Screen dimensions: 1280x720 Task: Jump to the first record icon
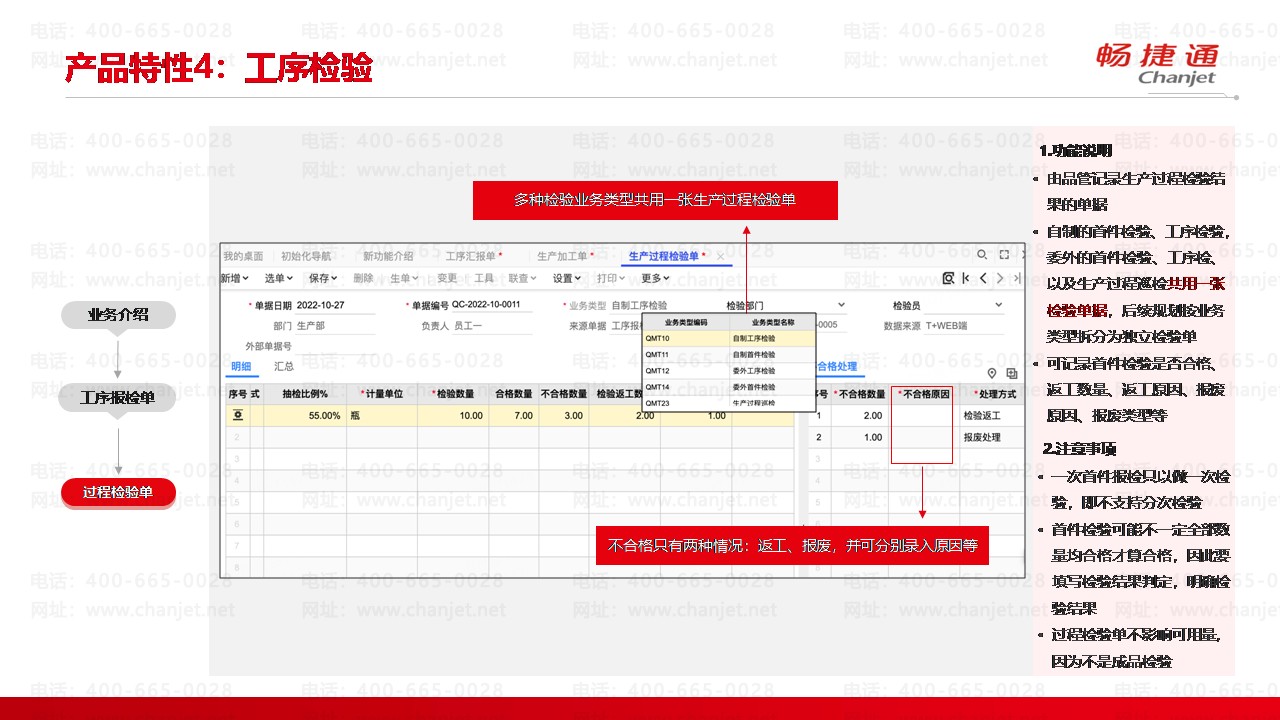(968, 278)
